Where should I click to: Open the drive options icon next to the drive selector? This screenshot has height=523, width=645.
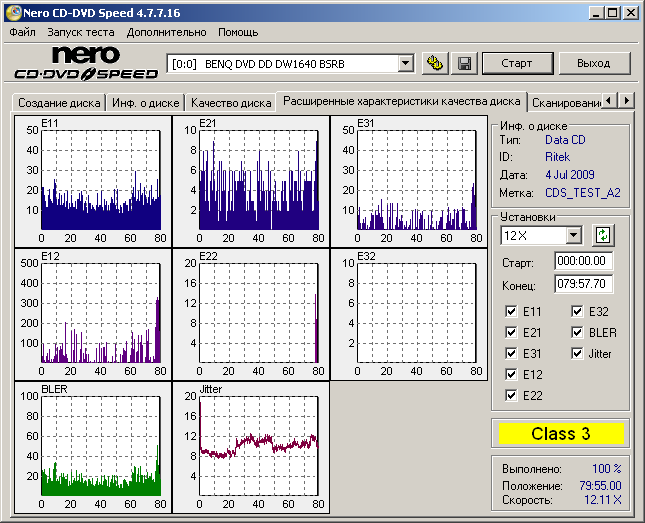435,63
